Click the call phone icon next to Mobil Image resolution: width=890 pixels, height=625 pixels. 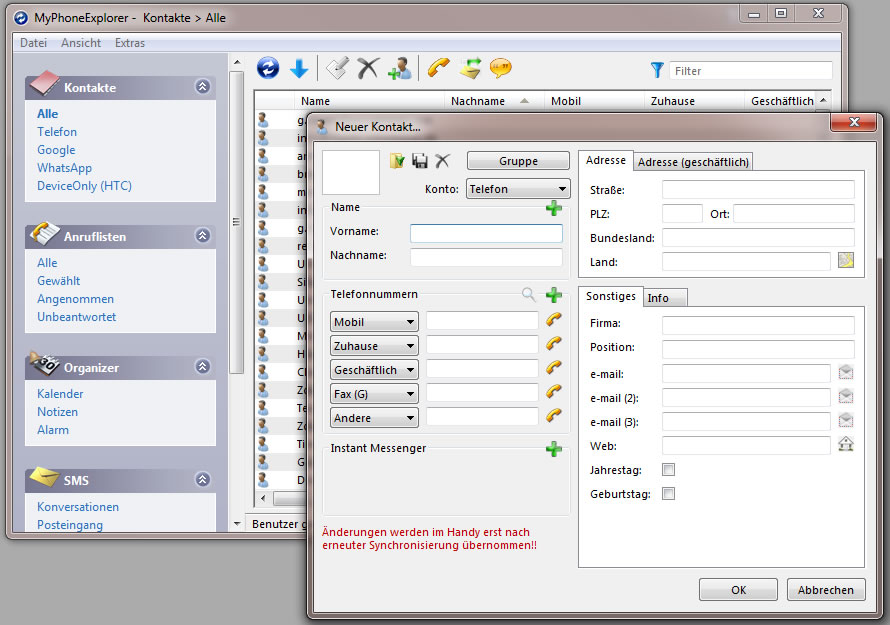(553, 321)
